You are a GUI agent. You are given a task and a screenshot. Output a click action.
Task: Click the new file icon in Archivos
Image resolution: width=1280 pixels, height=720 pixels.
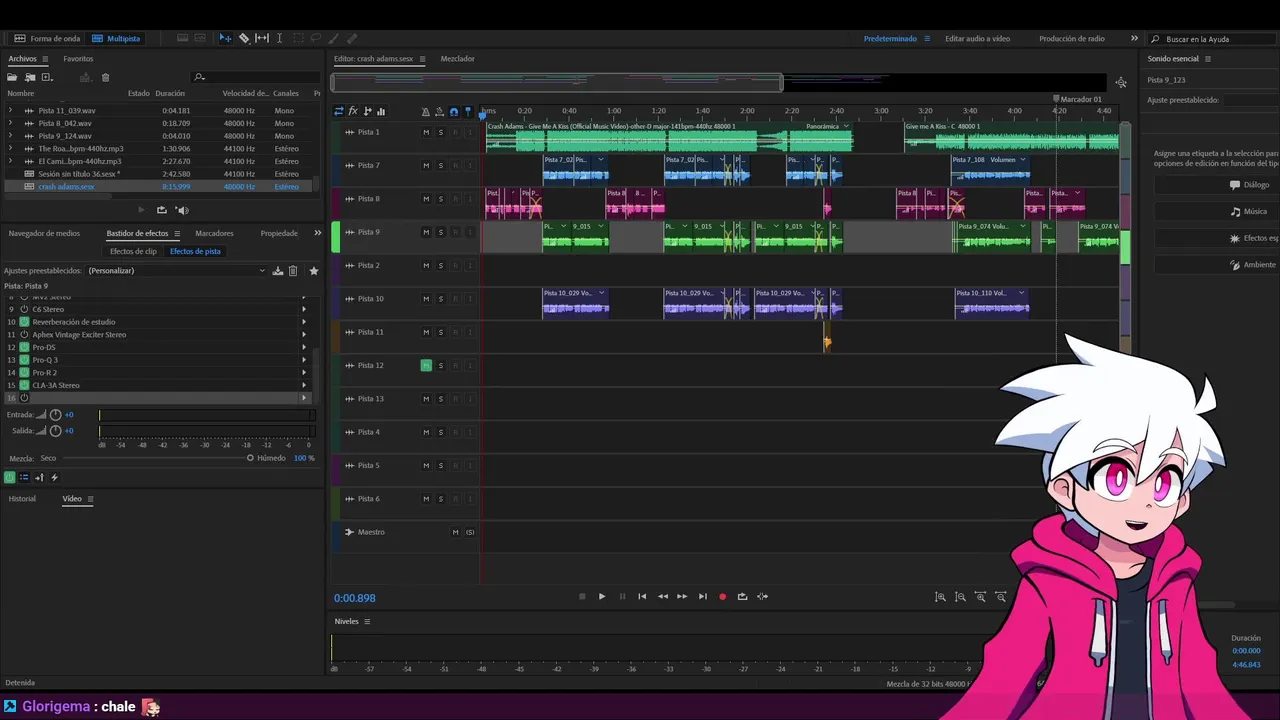click(x=46, y=77)
